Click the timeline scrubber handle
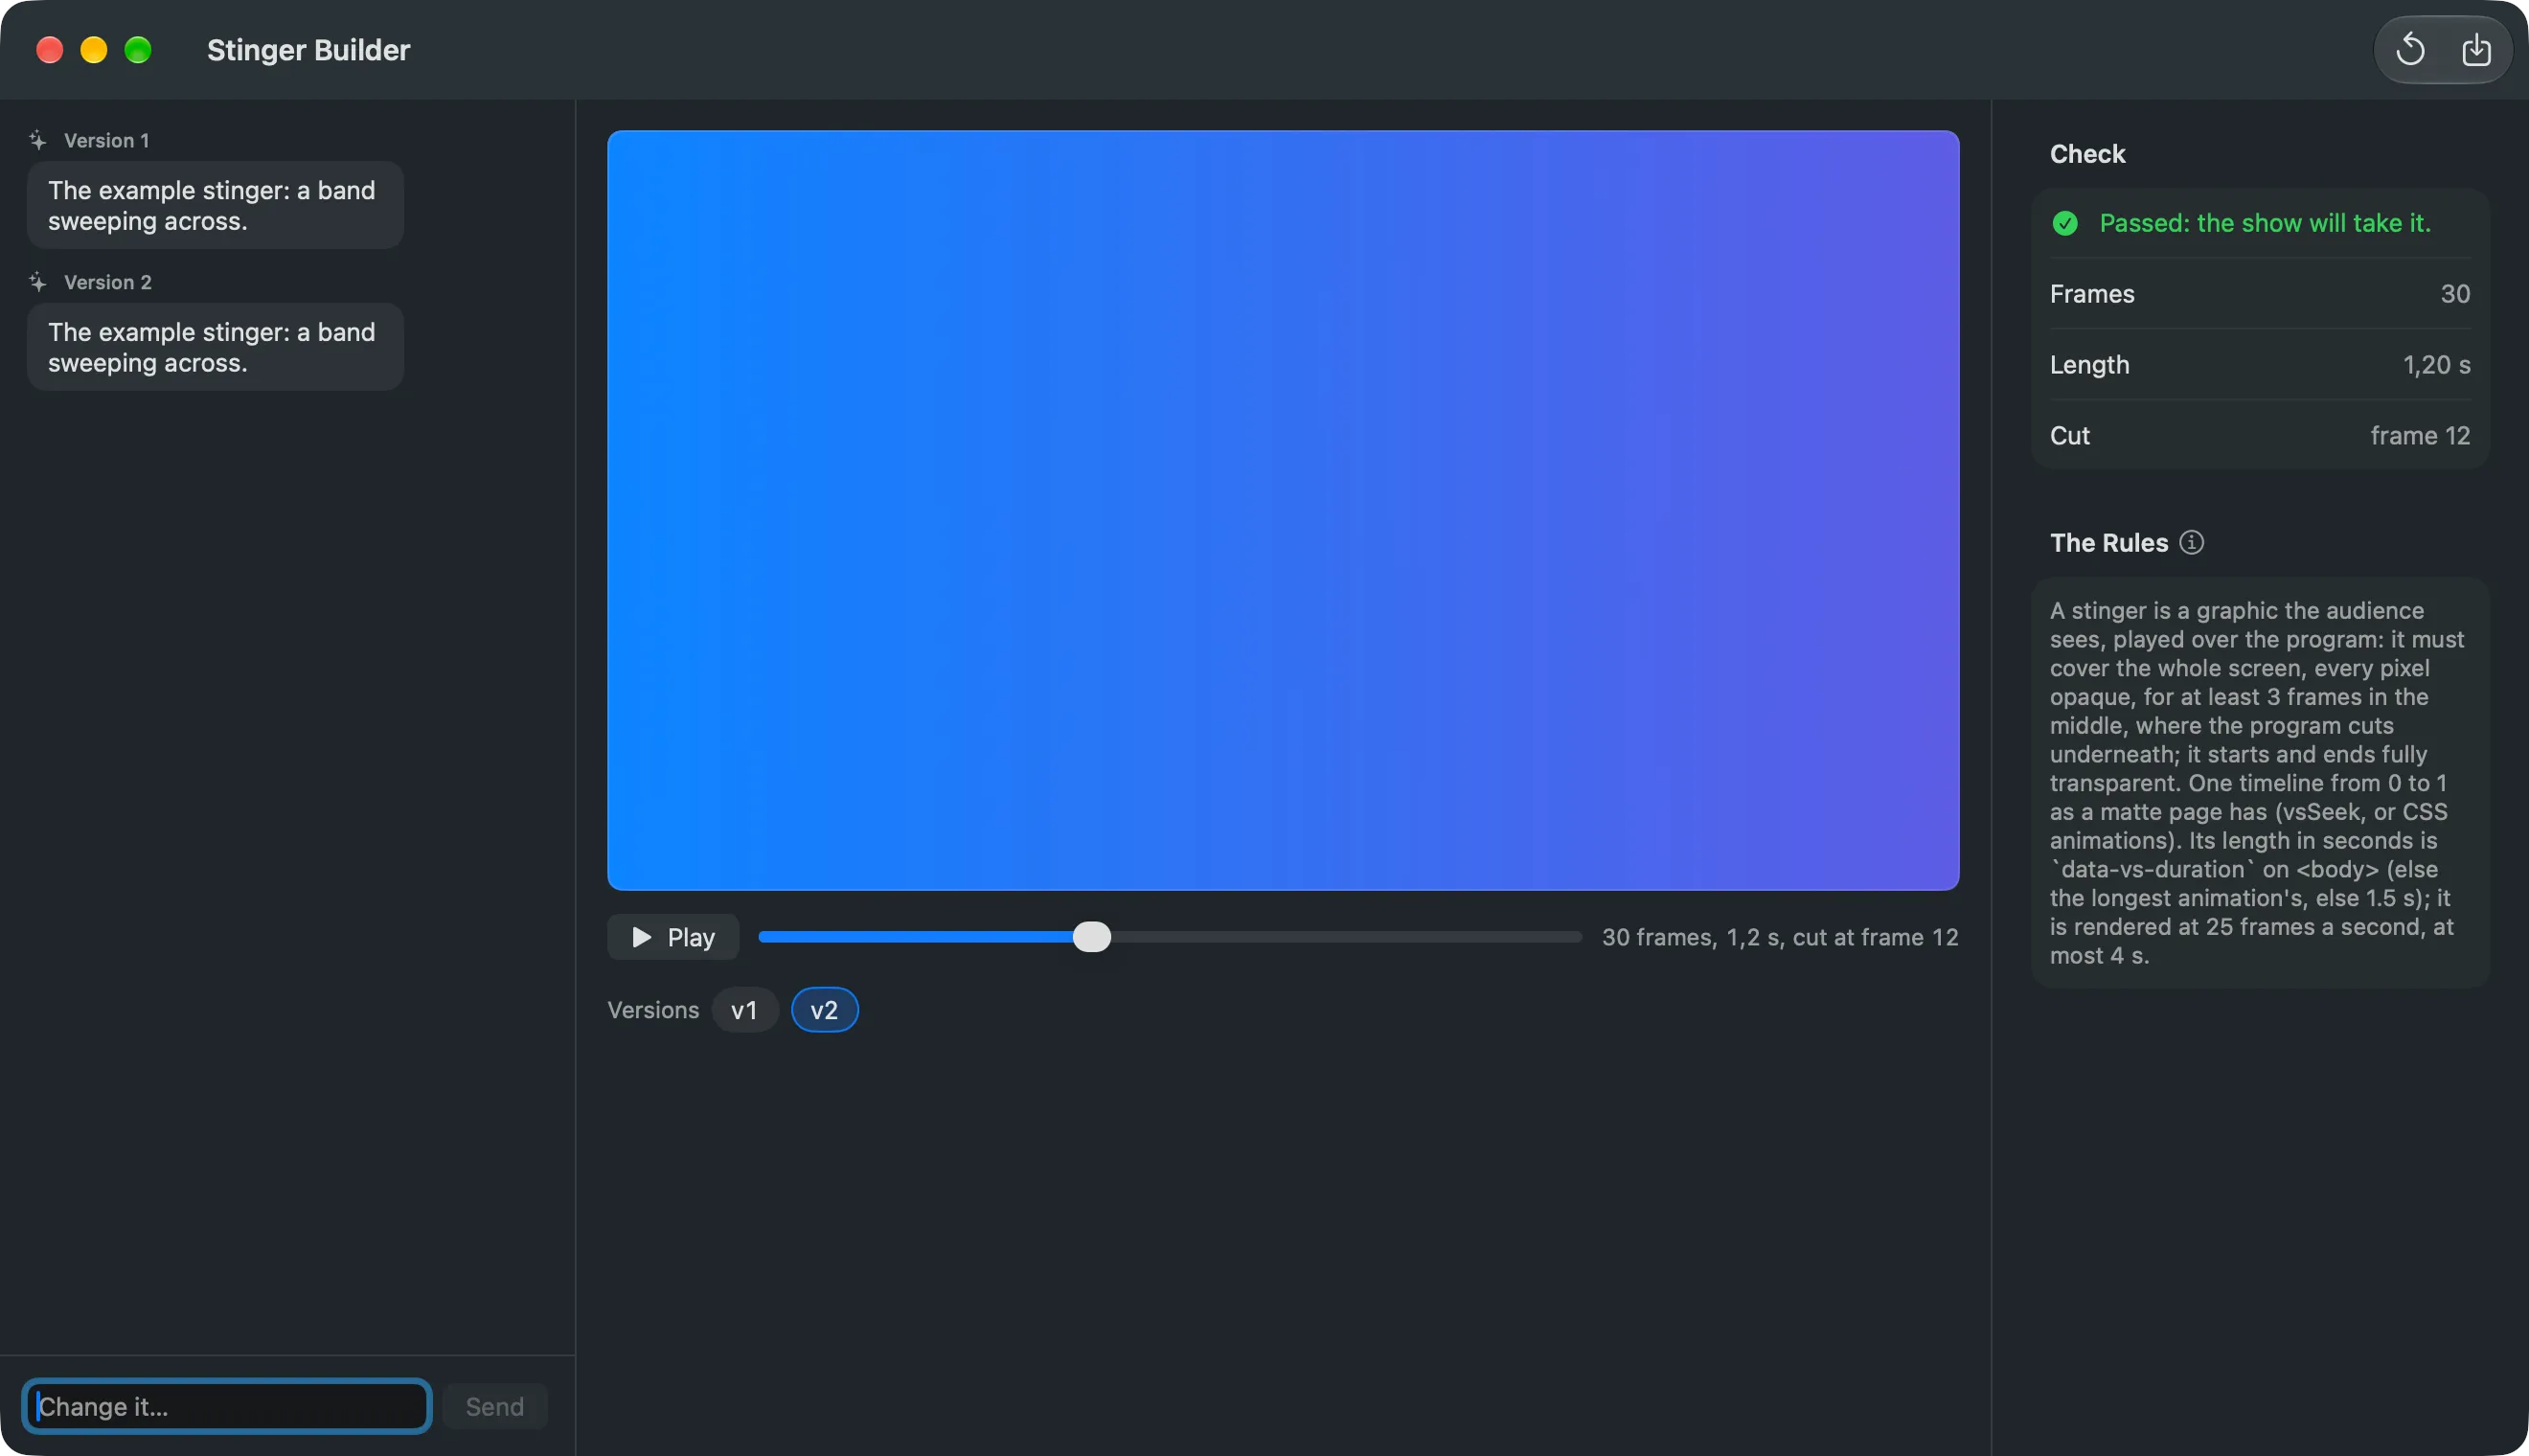Image resolution: width=2529 pixels, height=1456 pixels. tap(1091, 937)
